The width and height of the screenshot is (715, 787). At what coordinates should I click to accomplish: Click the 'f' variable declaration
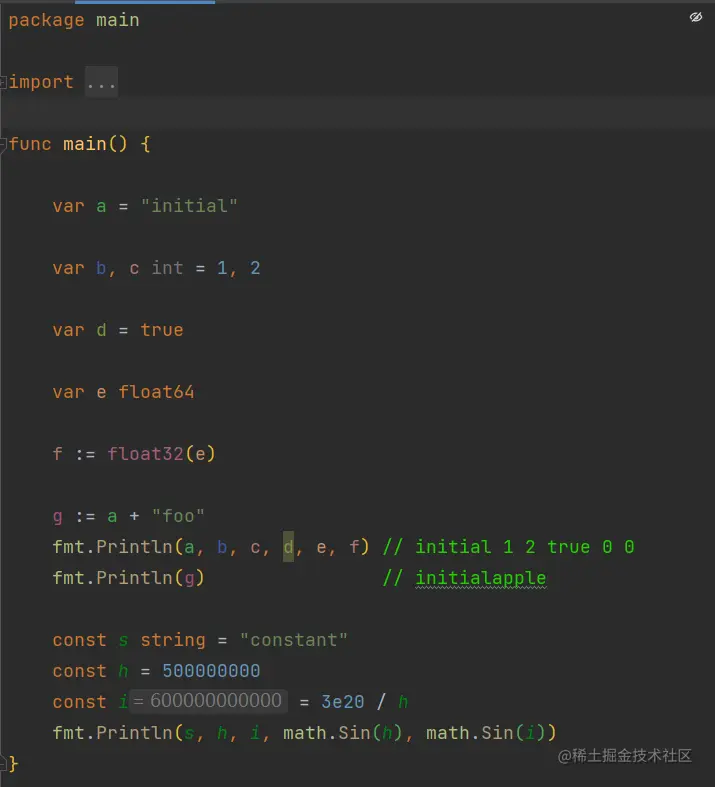tap(58, 454)
